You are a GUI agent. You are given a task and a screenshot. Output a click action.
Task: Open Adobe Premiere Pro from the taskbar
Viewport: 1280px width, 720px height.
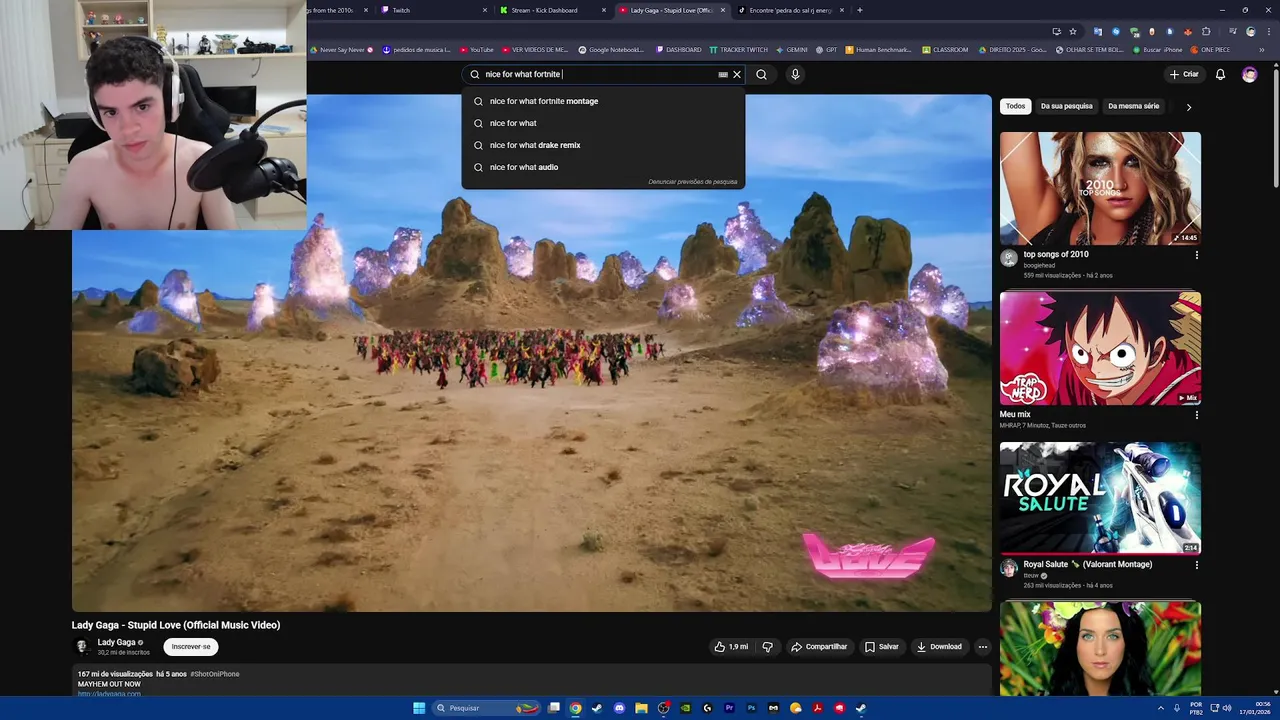729,708
